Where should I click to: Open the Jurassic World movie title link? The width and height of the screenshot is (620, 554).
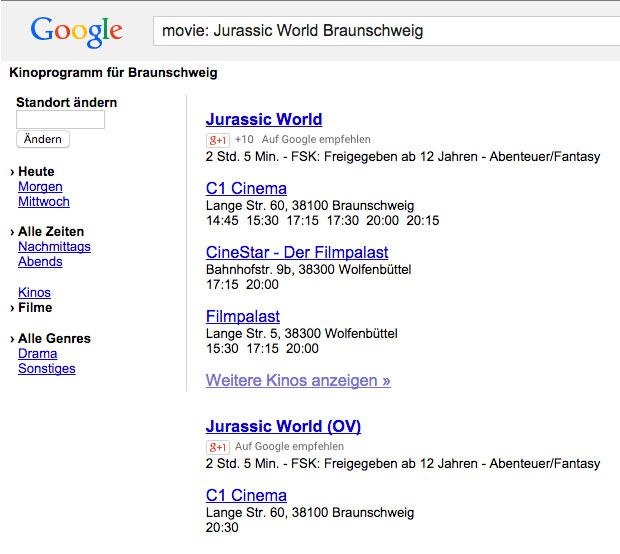[x=264, y=119]
